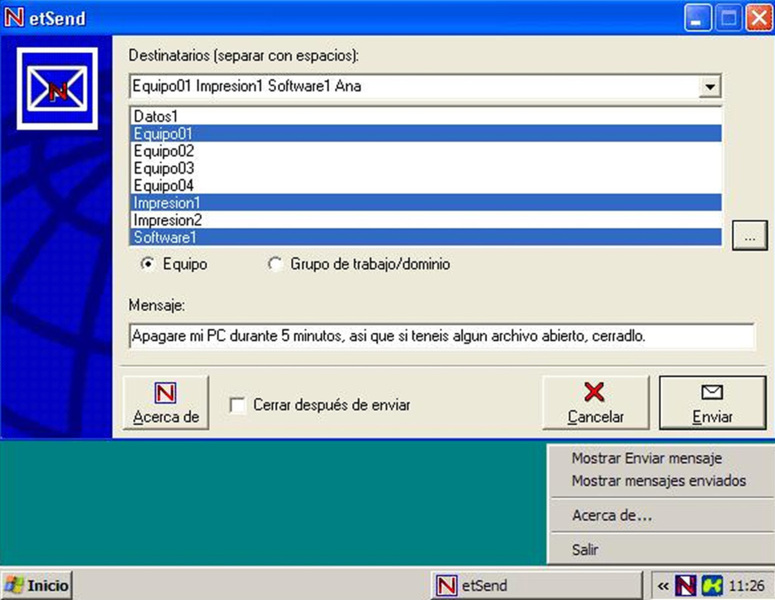The width and height of the screenshot is (775, 600).
Task: Open the Destinatarios dropdown arrow
Action: coord(710,86)
